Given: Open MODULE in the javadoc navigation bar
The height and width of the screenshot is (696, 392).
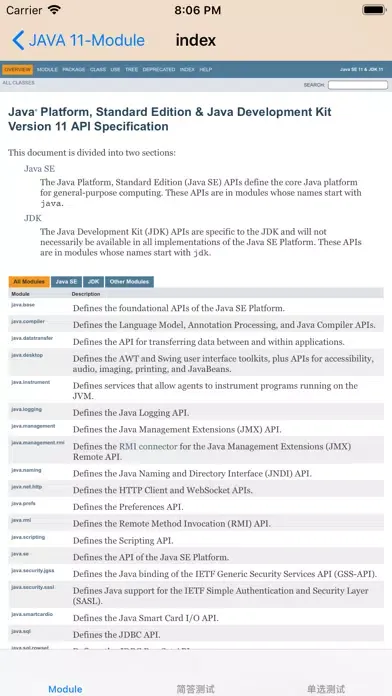Looking at the screenshot, I should coord(47,70).
